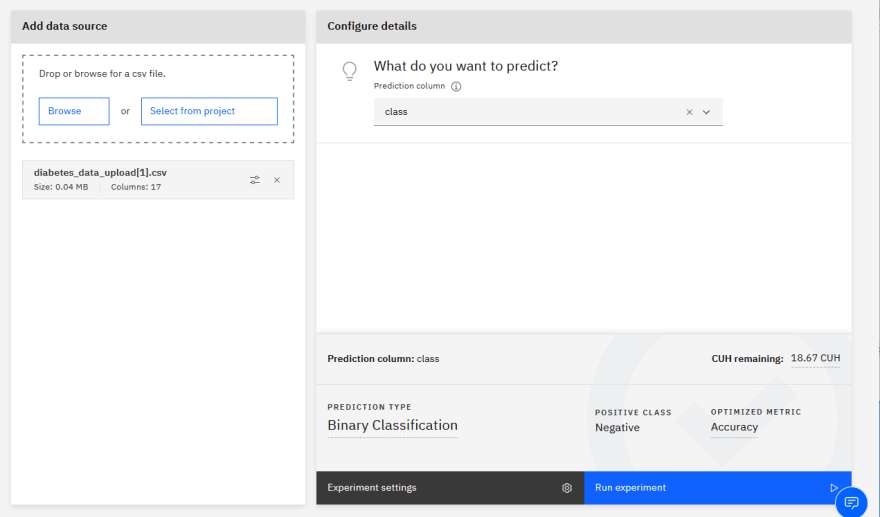The width and height of the screenshot is (880, 517).
Task: Browse for a csv file
Action: point(74,111)
